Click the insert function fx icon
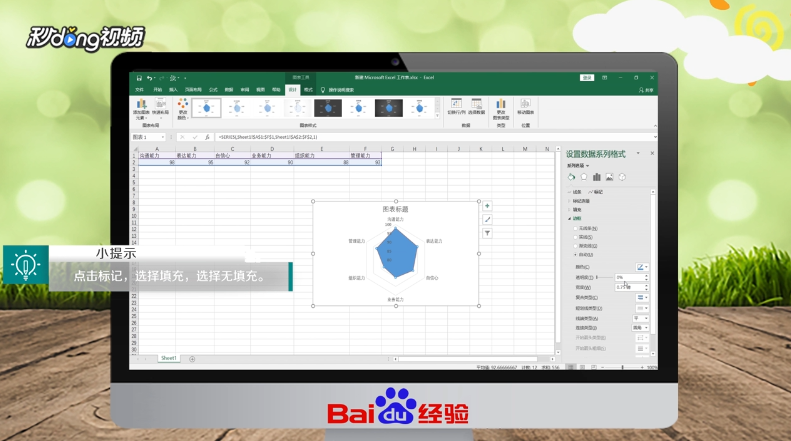The image size is (791, 441). pos(207,137)
